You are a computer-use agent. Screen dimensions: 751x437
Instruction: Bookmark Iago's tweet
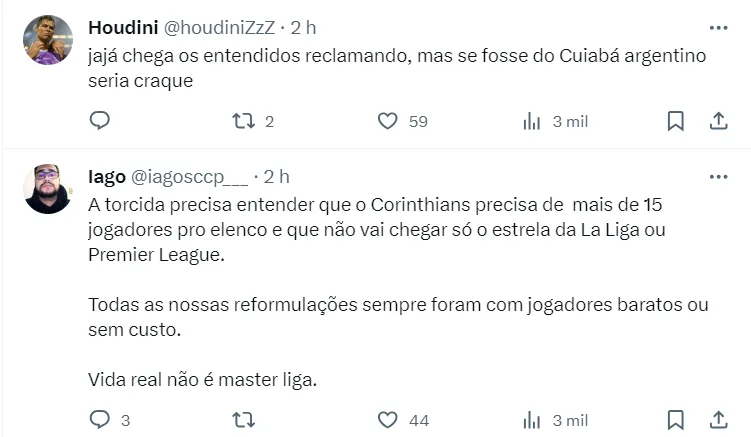[675, 420]
